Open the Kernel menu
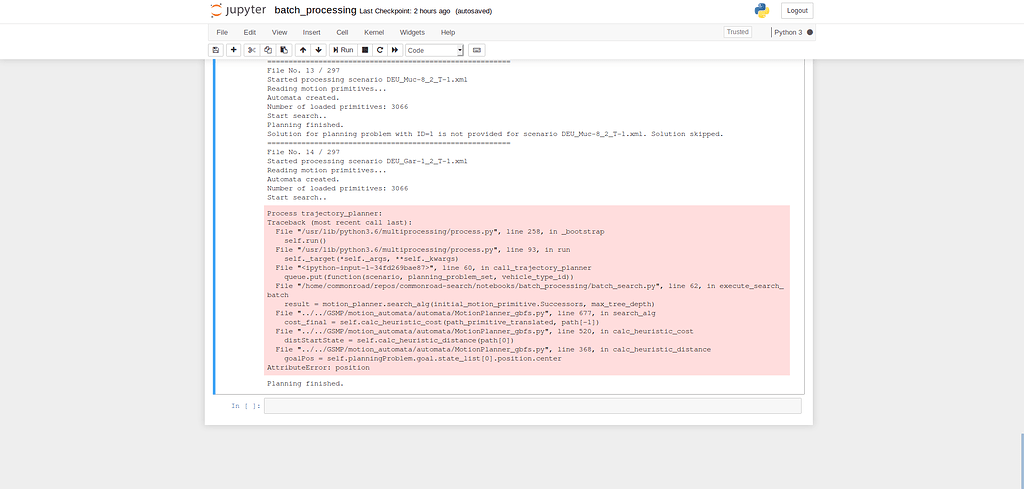This screenshot has height=489, width=1024. 373,32
